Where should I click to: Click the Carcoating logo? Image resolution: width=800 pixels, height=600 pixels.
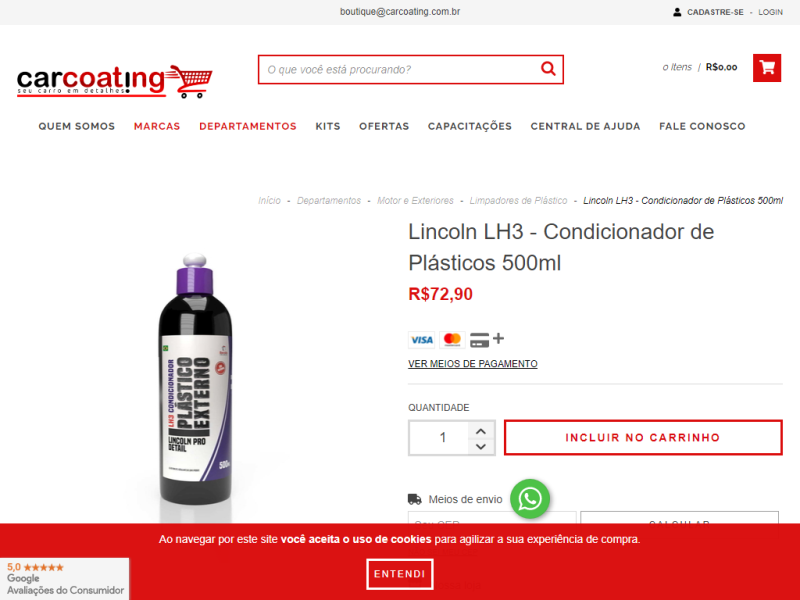tap(115, 81)
